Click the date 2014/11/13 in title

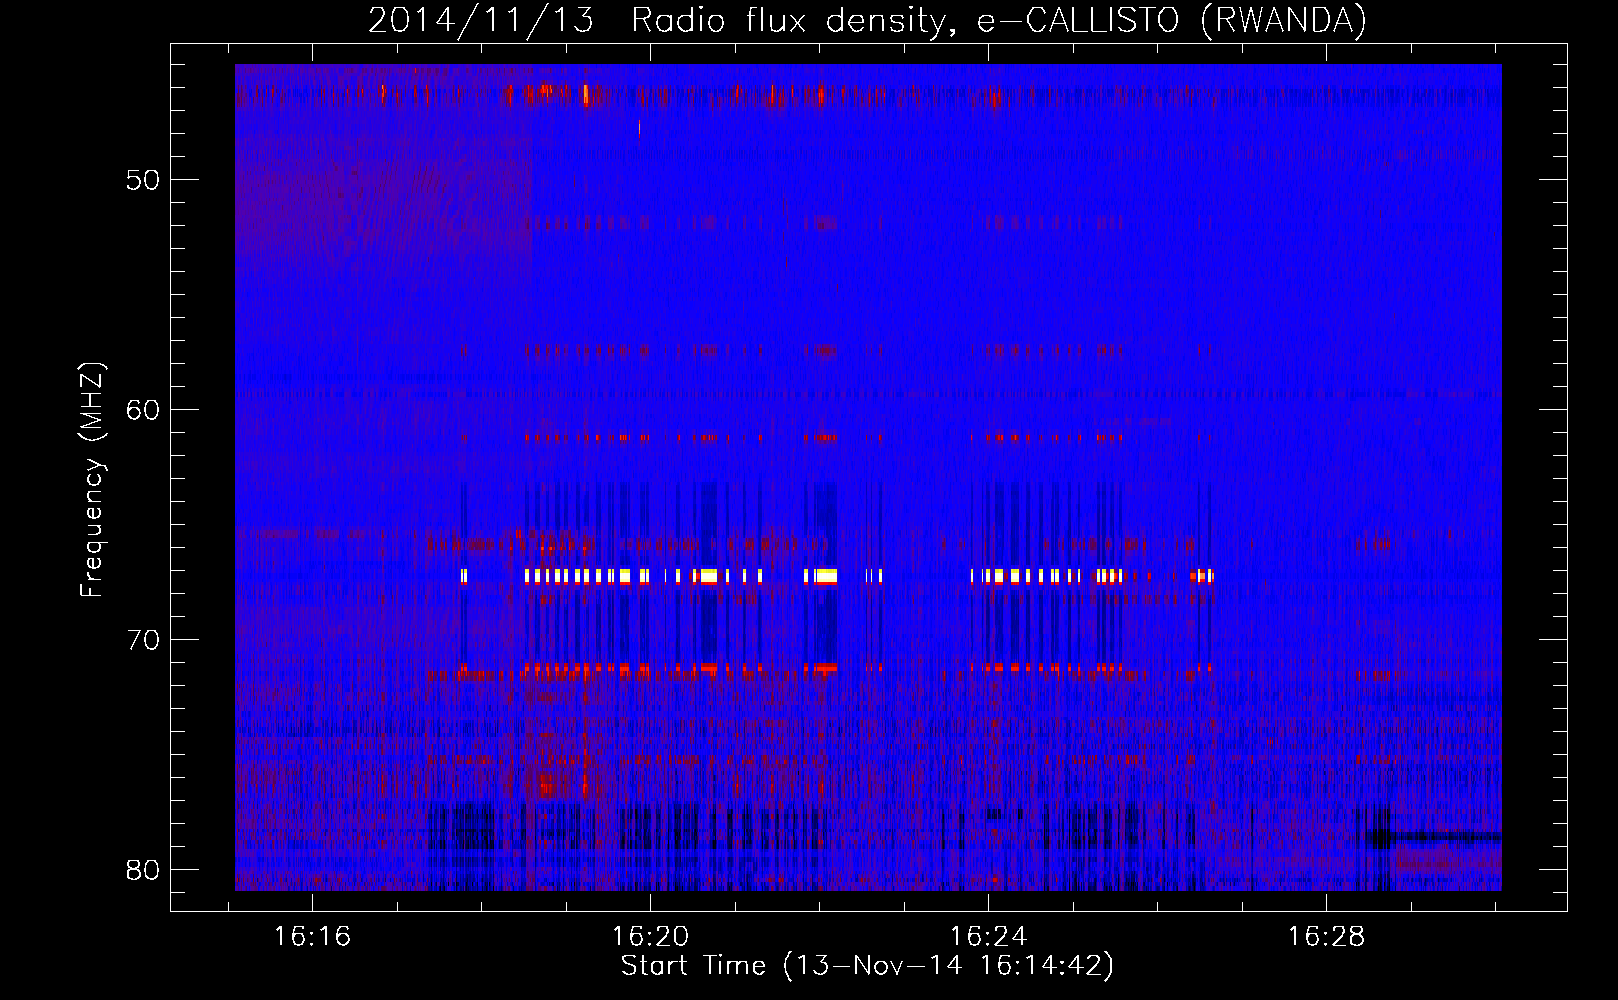pyautogui.click(x=481, y=20)
